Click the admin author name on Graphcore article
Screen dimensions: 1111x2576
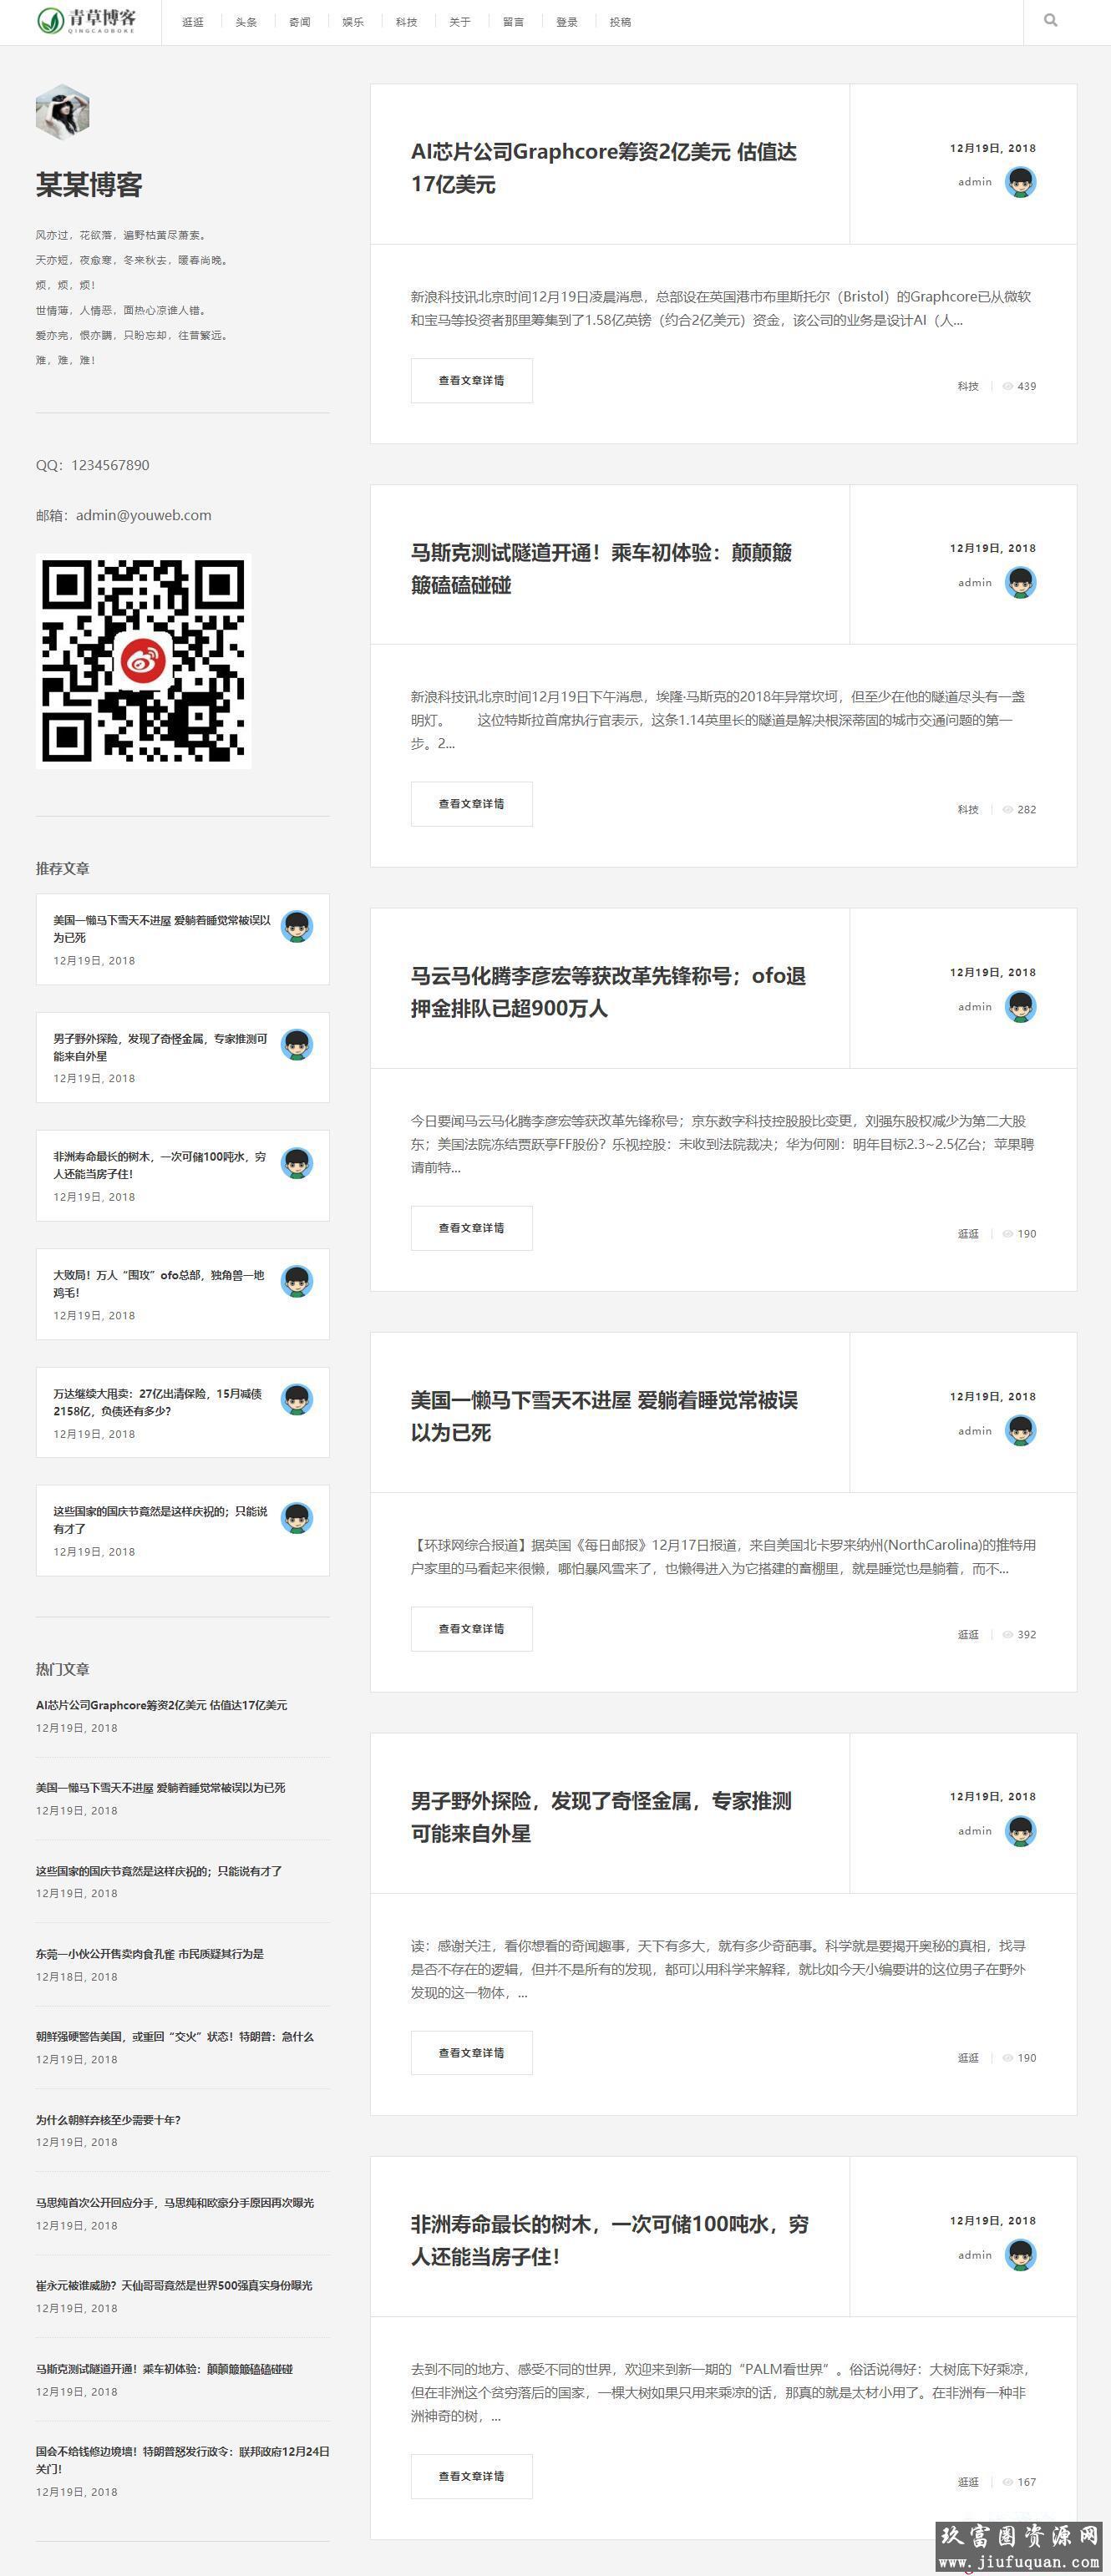(975, 182)
